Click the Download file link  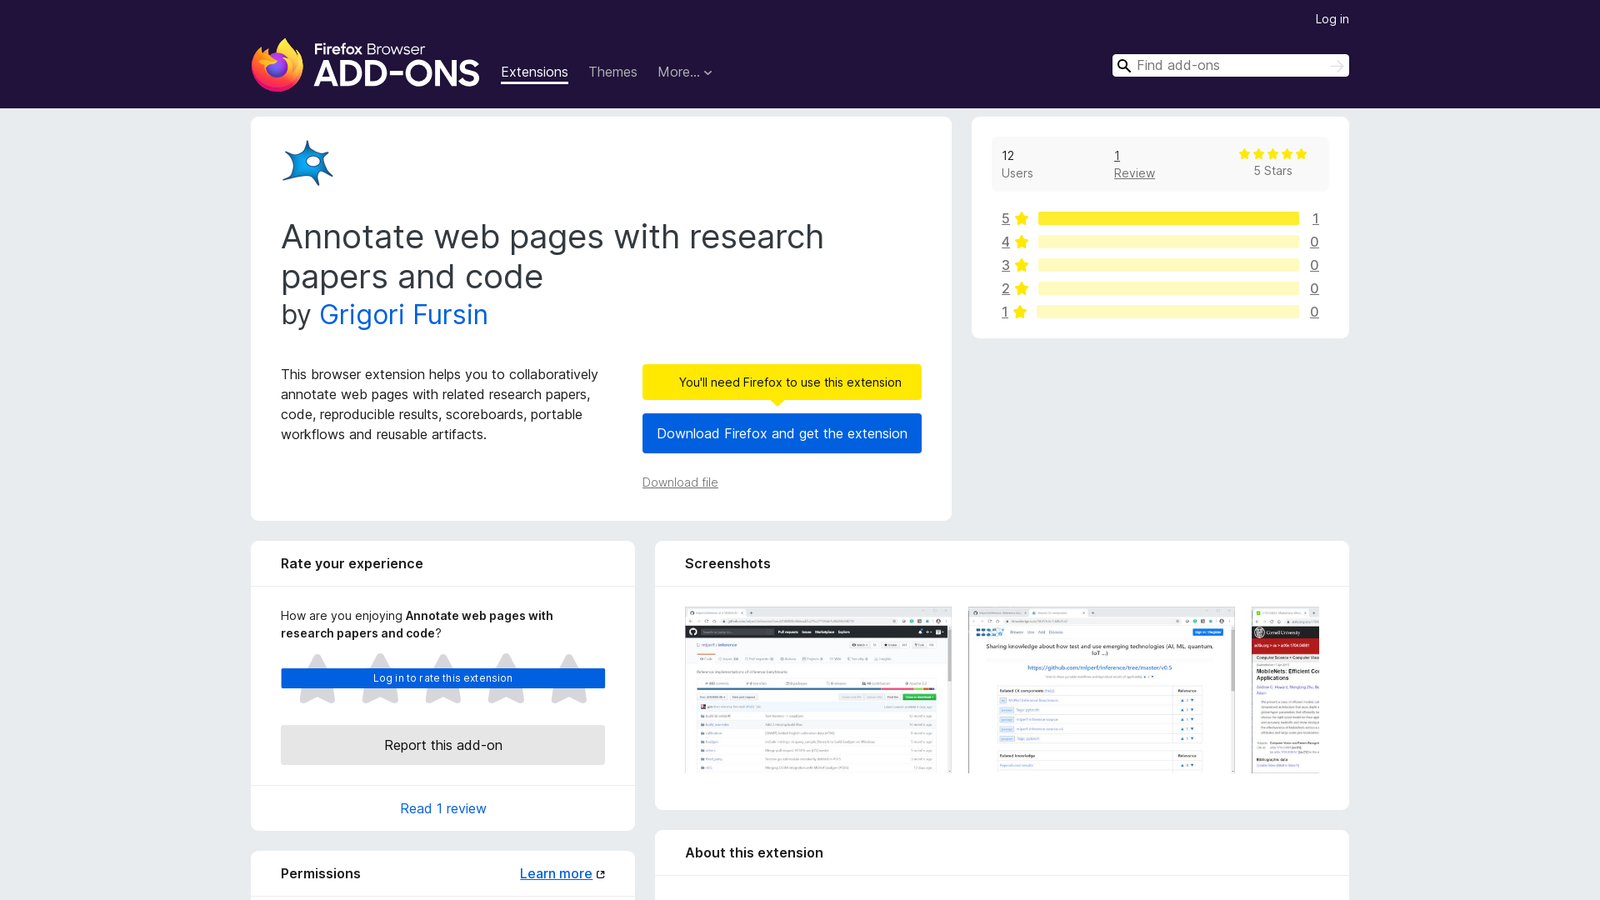680,482
